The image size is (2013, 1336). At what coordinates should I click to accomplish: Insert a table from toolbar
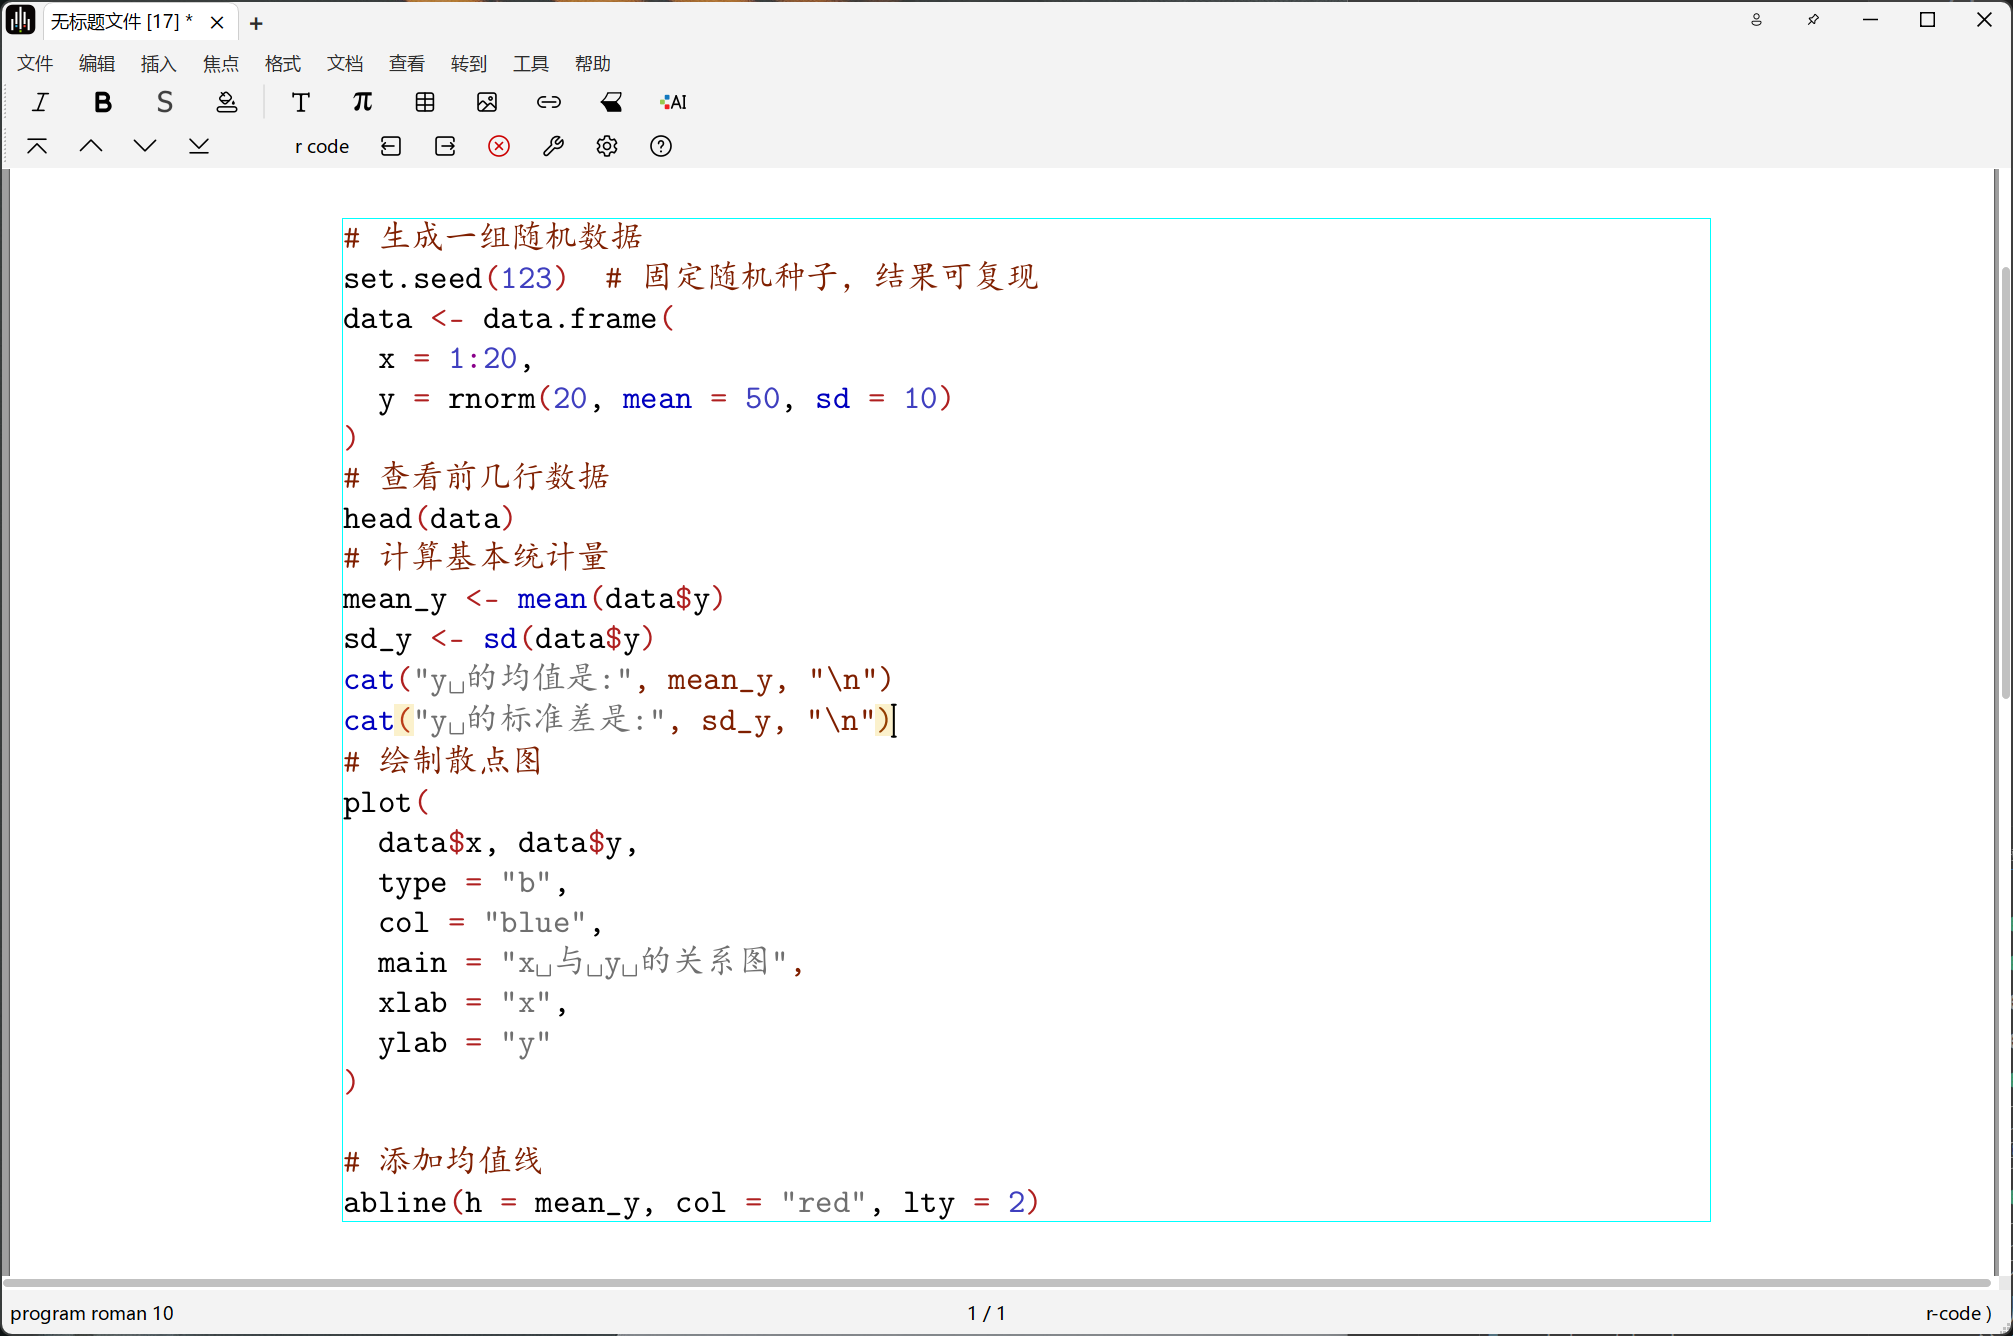point(425,102)
